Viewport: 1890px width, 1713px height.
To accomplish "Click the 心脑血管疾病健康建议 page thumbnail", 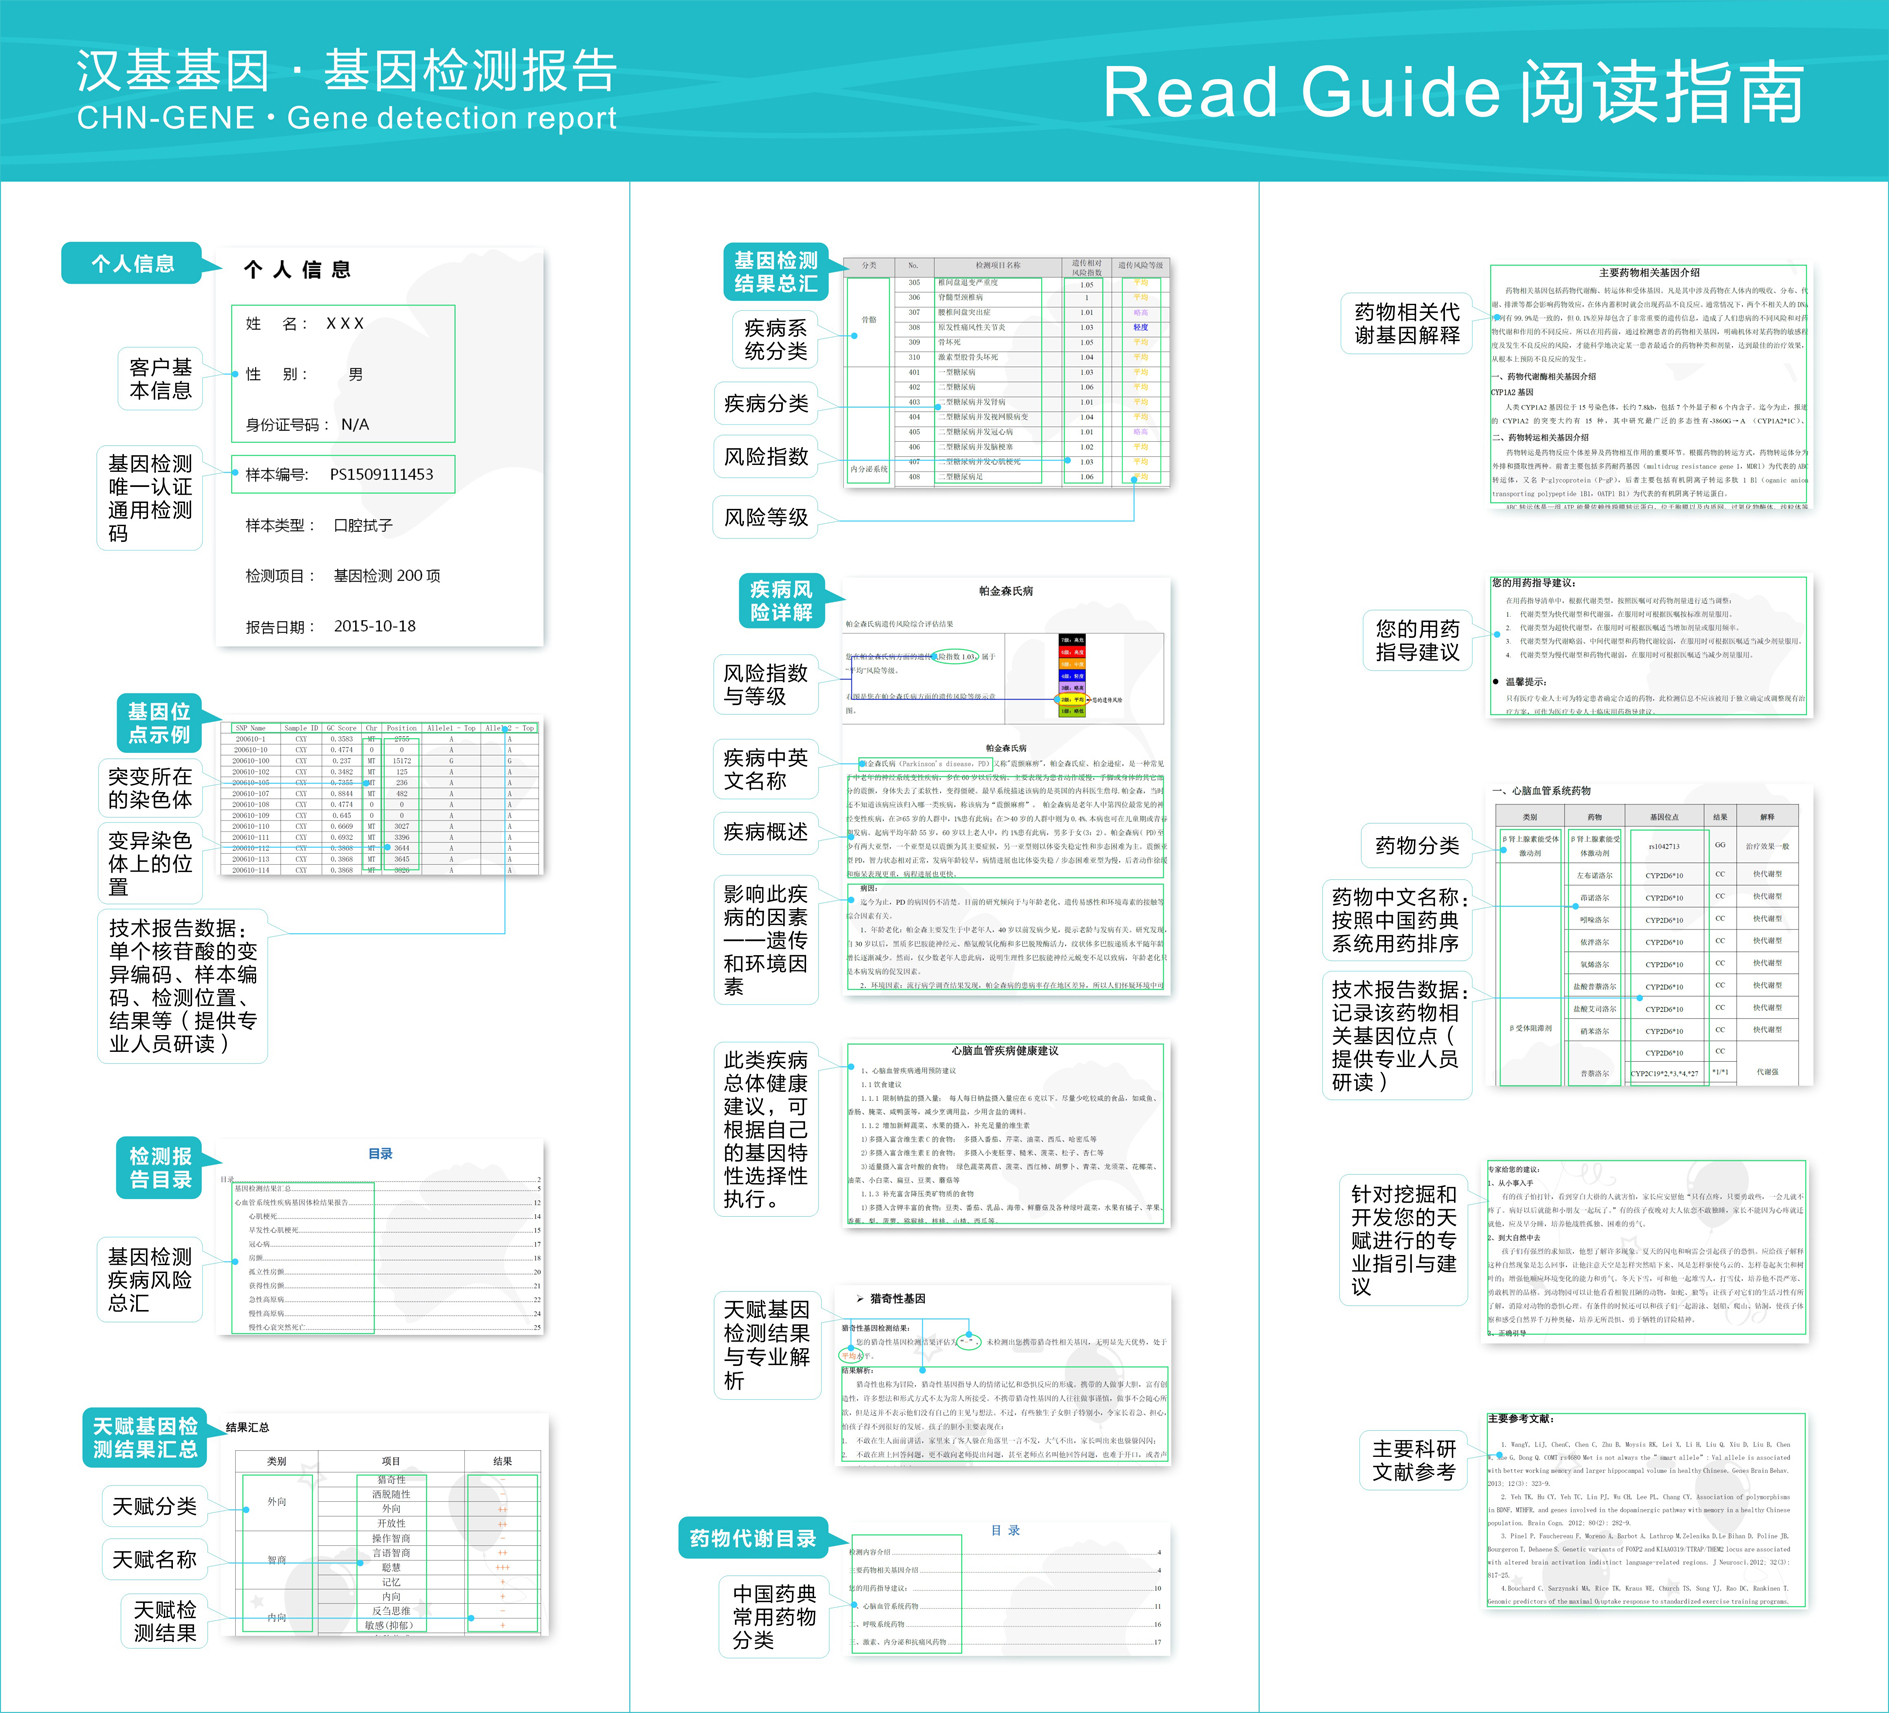I will (1006, 1134).
